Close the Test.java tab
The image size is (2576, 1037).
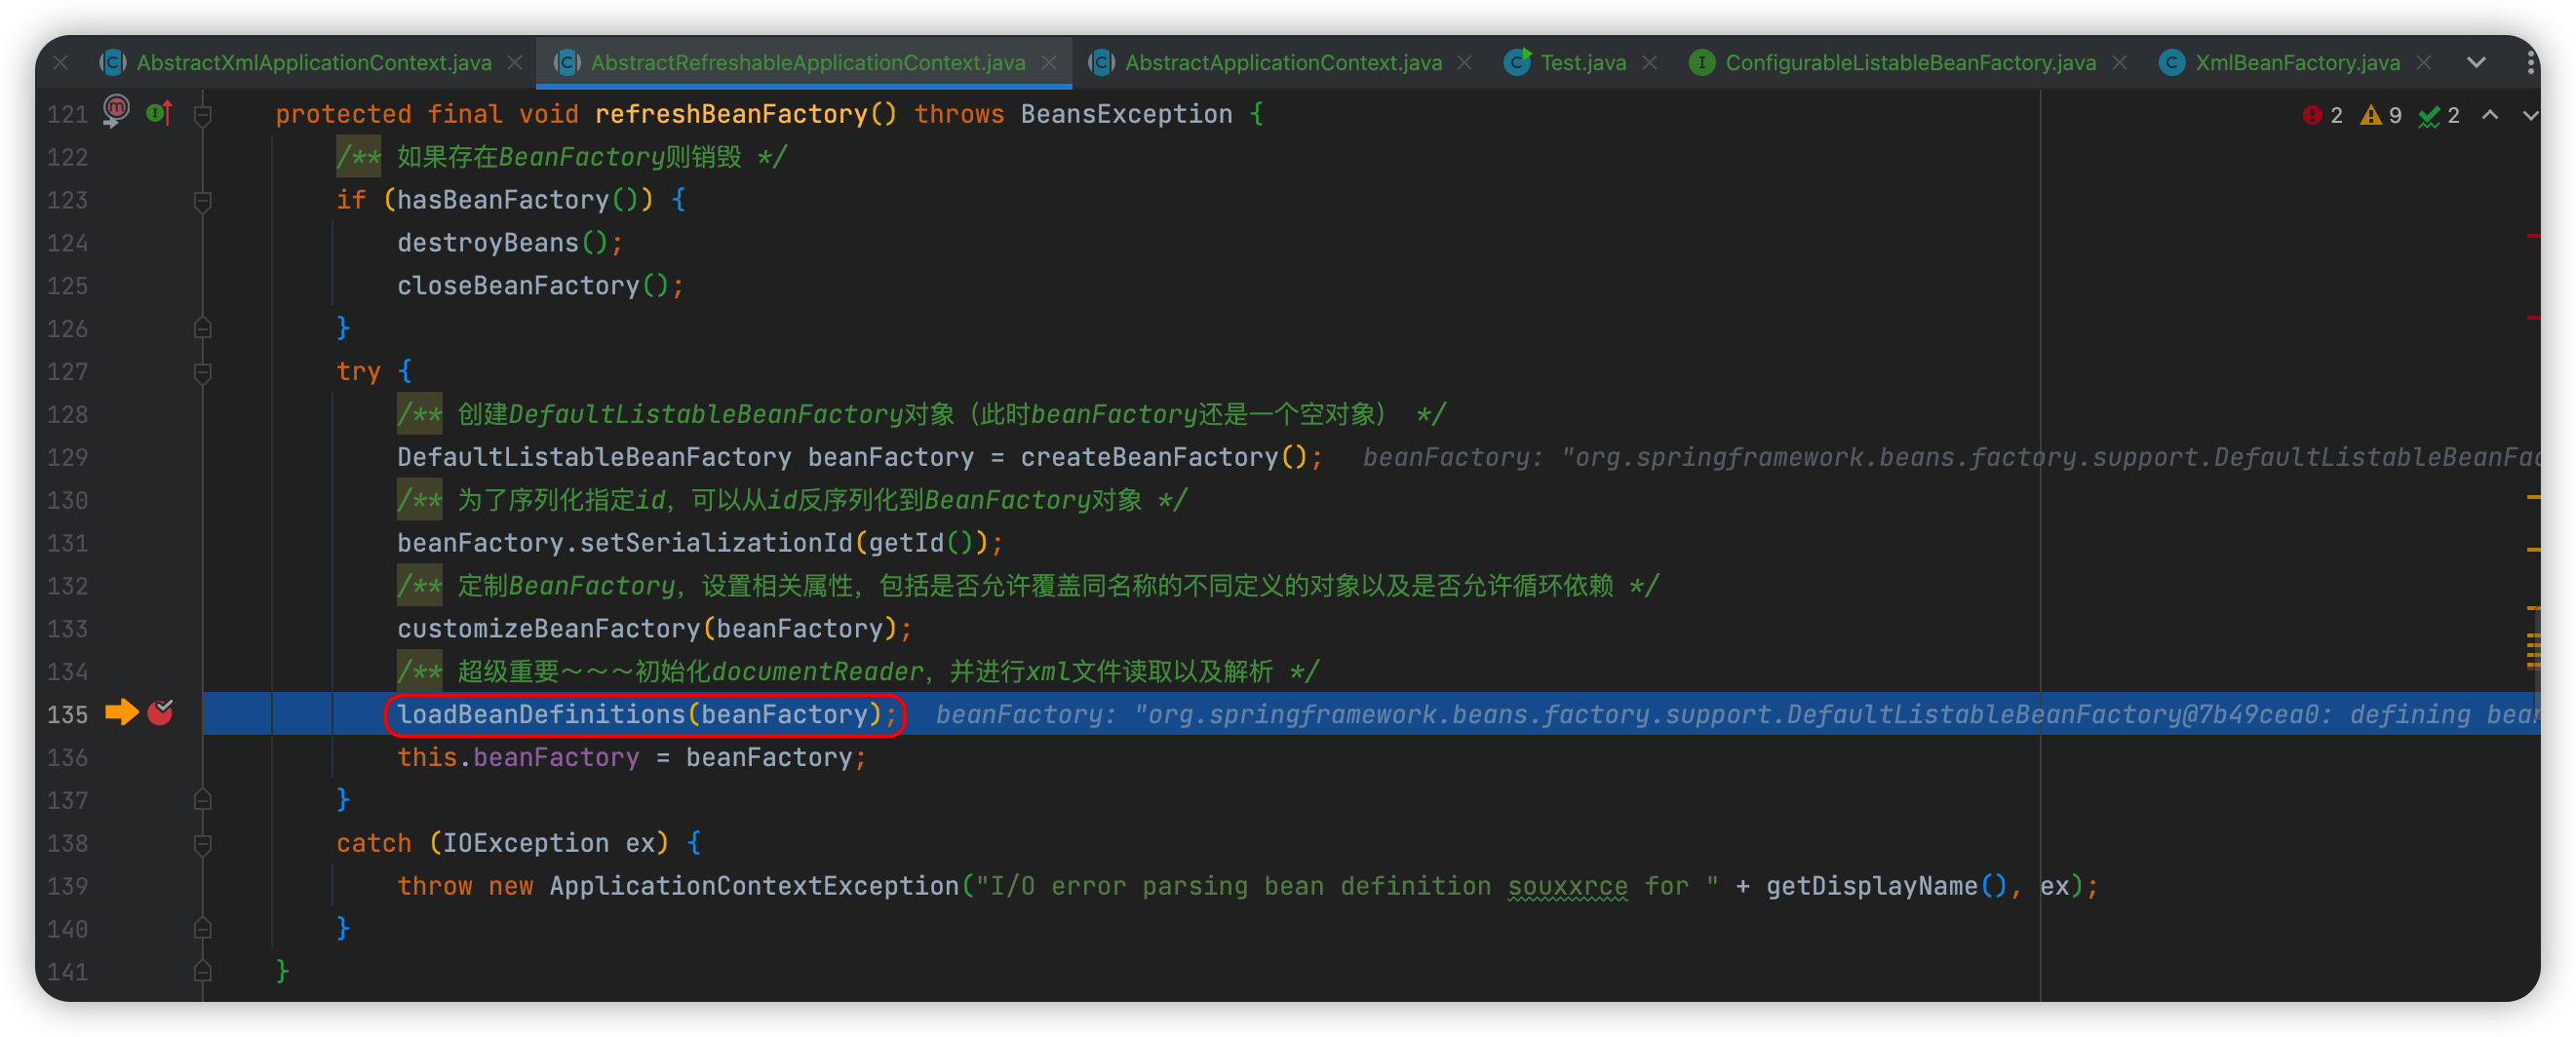point(1650,62)
